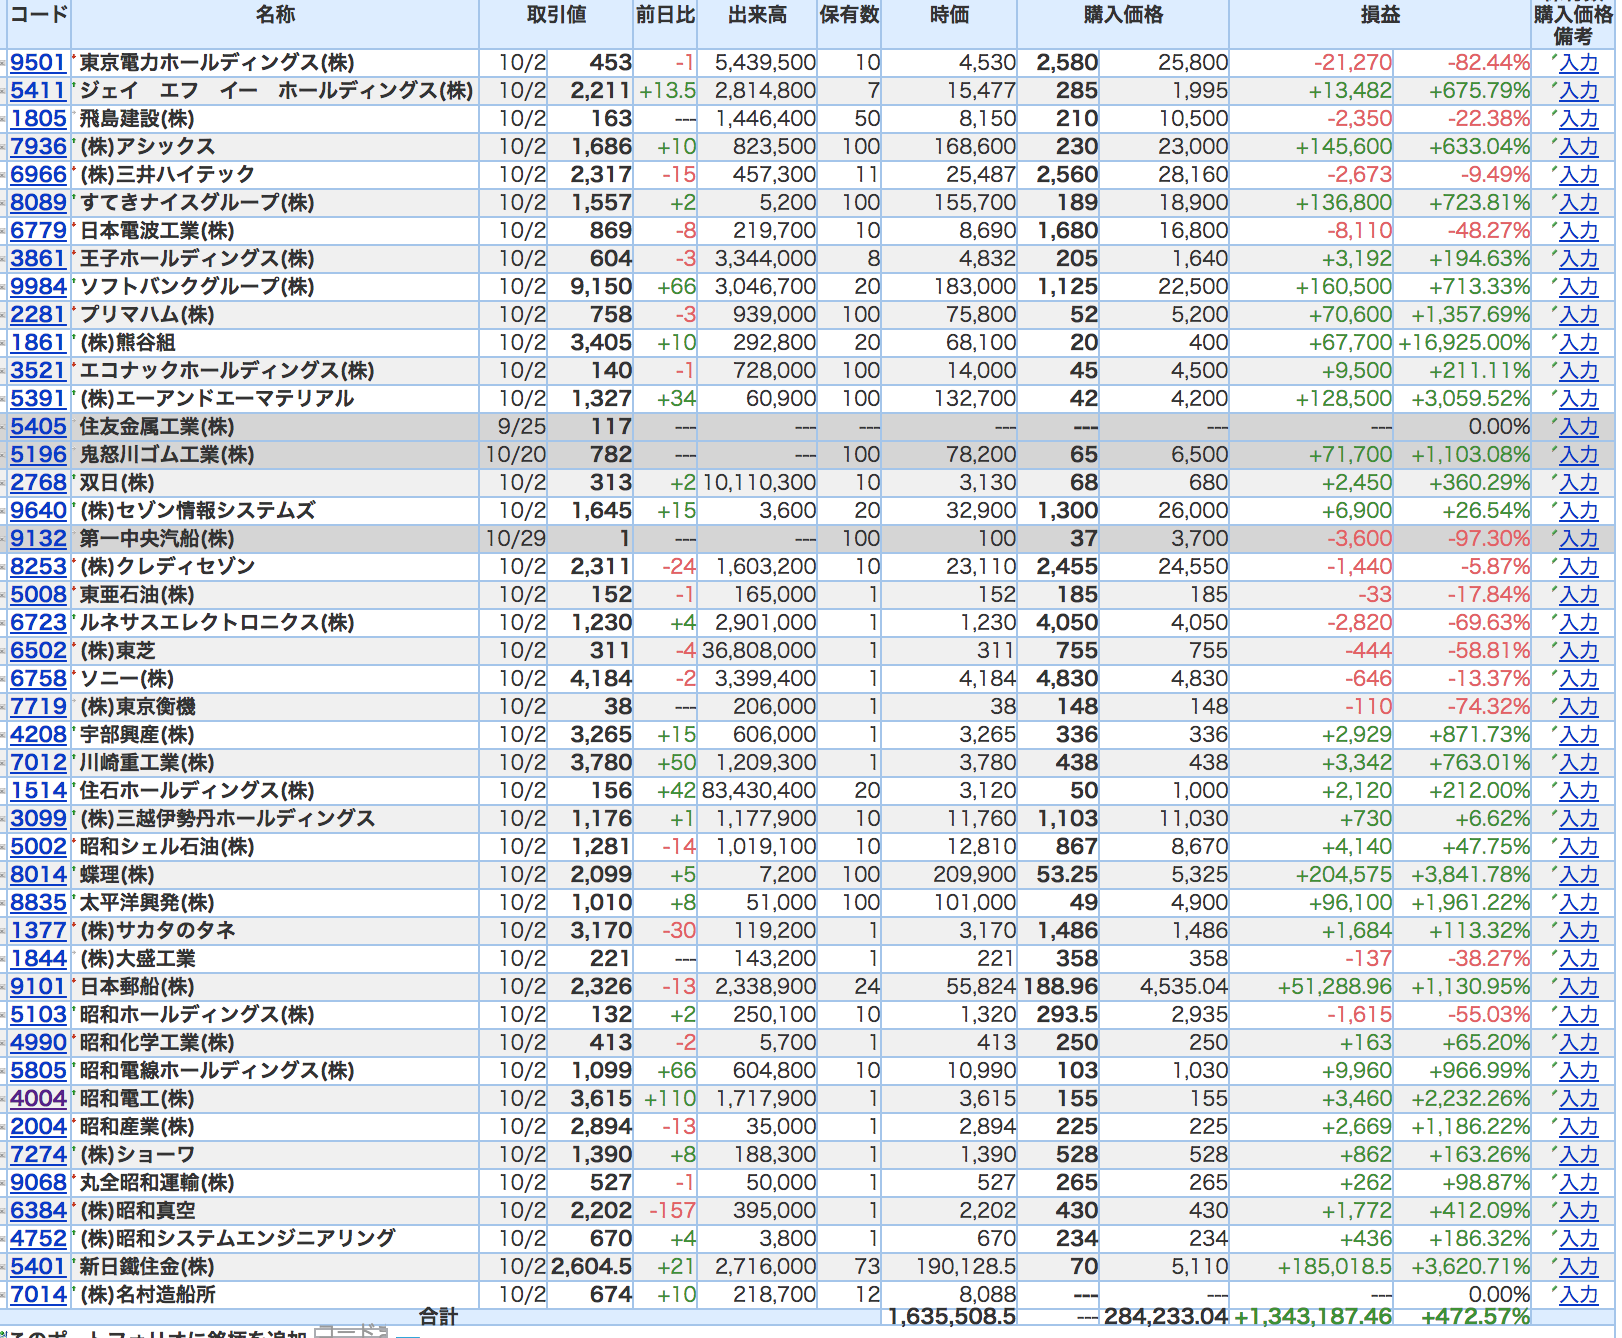Click the 時価 column header
1622x1338 pixels.
(949, 14)
